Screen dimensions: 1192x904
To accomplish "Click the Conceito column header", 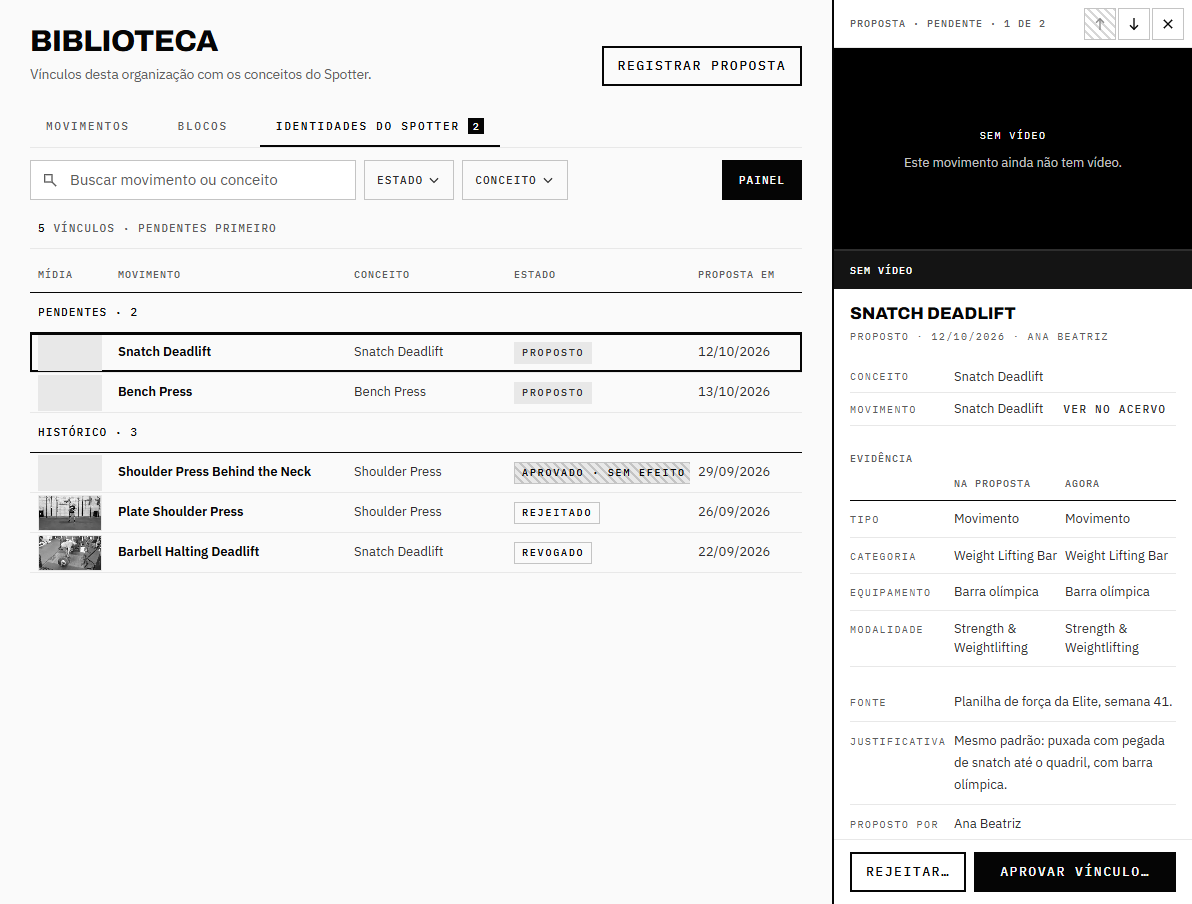I will (382, 274).
